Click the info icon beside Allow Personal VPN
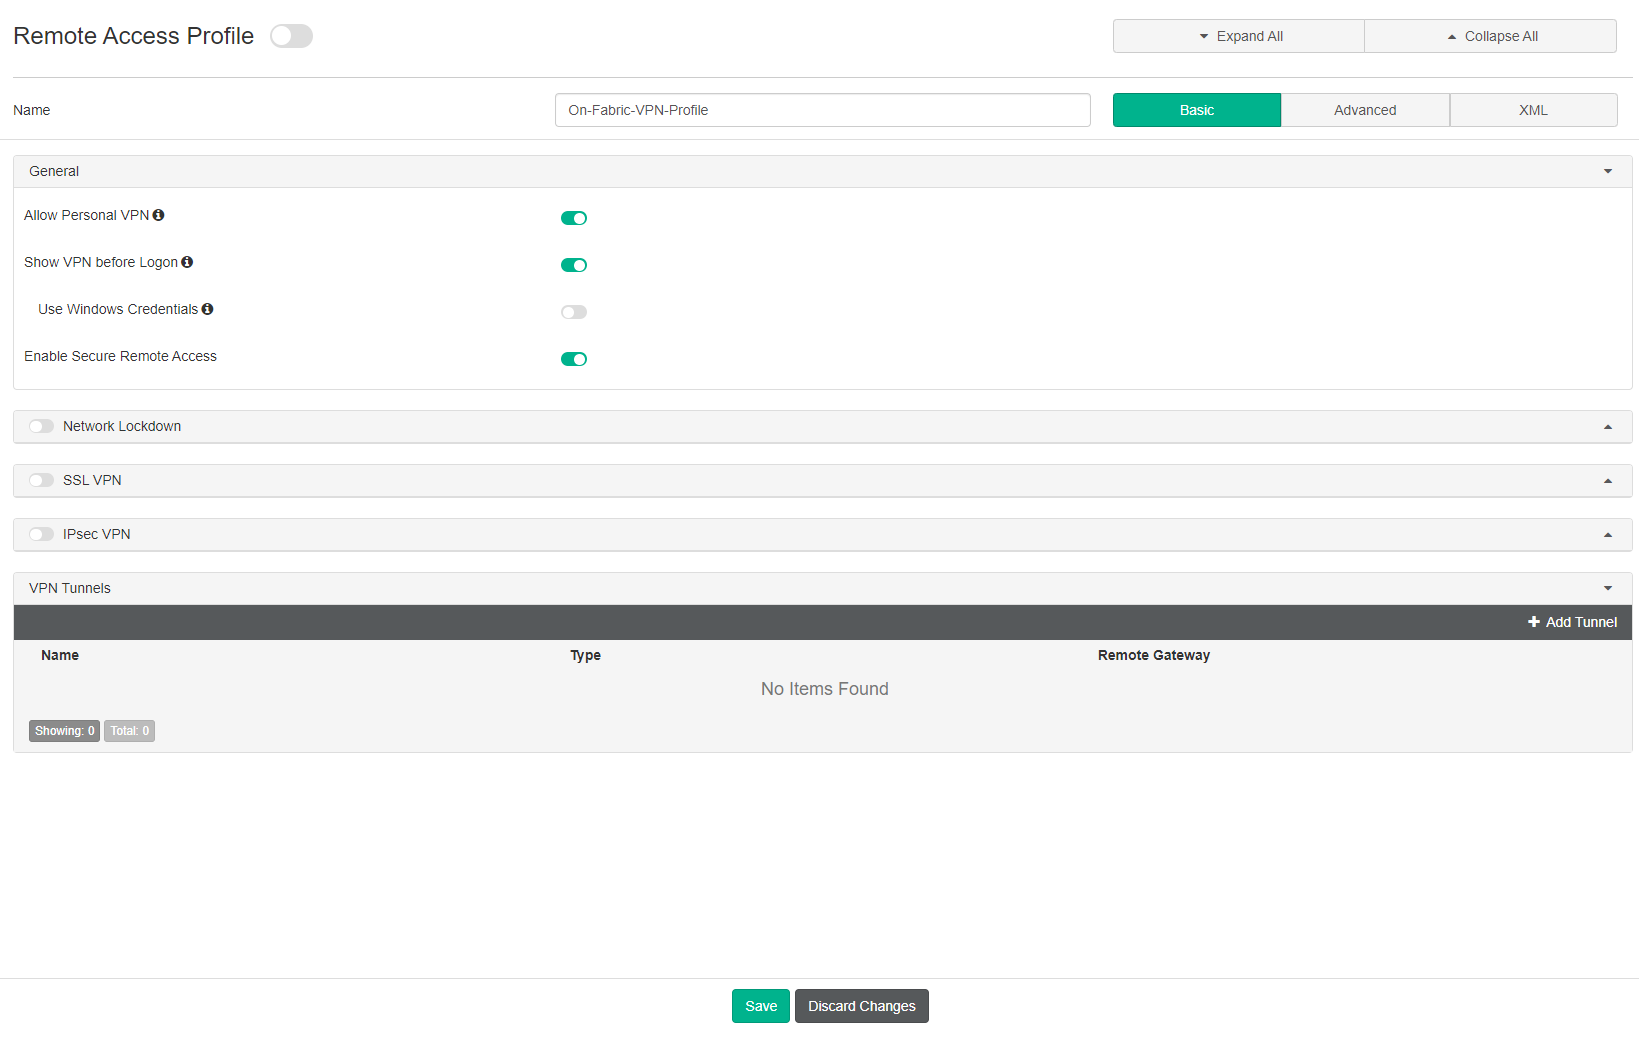1639x1037 pixels. (x=159, y=215)
